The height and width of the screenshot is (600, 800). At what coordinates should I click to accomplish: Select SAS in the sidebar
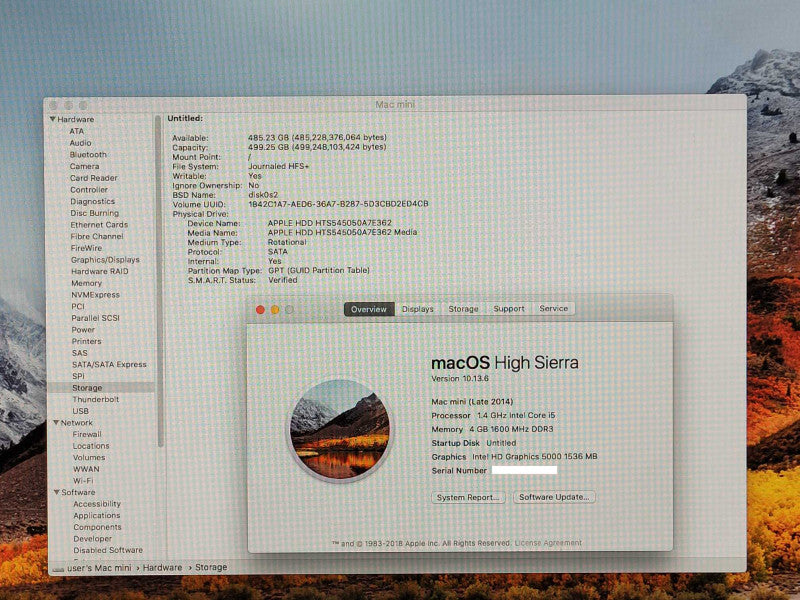pyautogui.click(x=80, y=353)
